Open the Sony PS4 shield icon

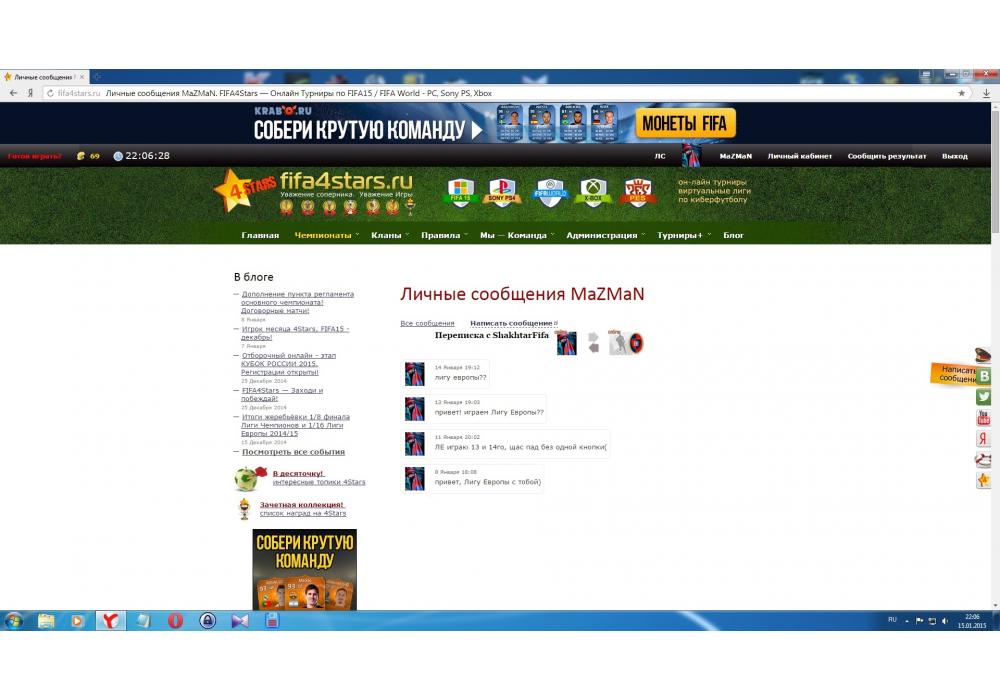[502, 191]
